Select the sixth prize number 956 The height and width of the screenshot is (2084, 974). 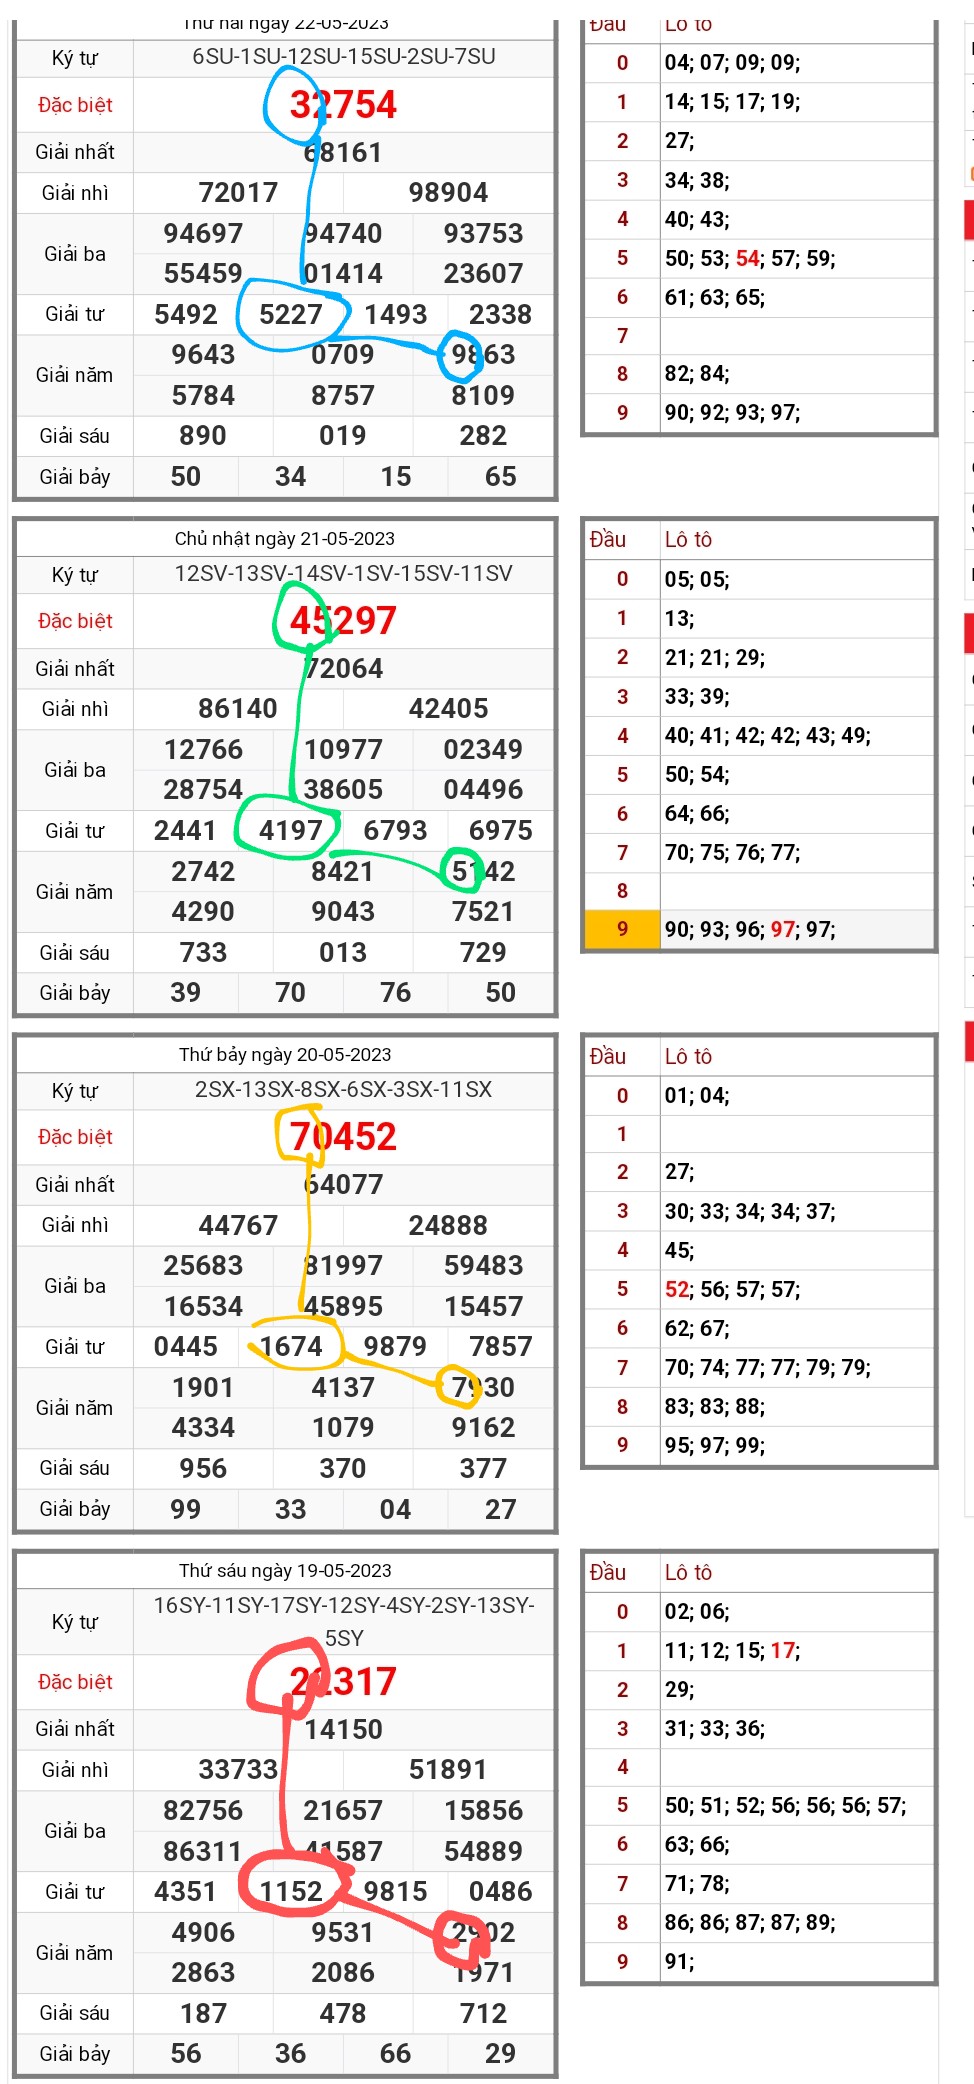click(x=203, y=1469)
